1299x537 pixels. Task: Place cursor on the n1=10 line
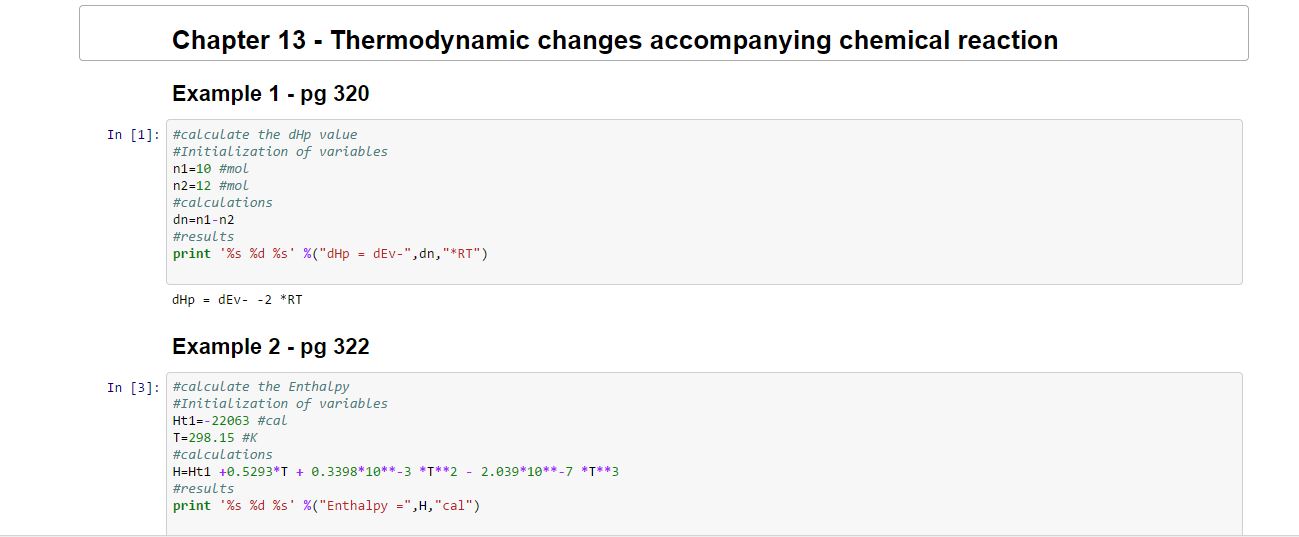(210, 169)
